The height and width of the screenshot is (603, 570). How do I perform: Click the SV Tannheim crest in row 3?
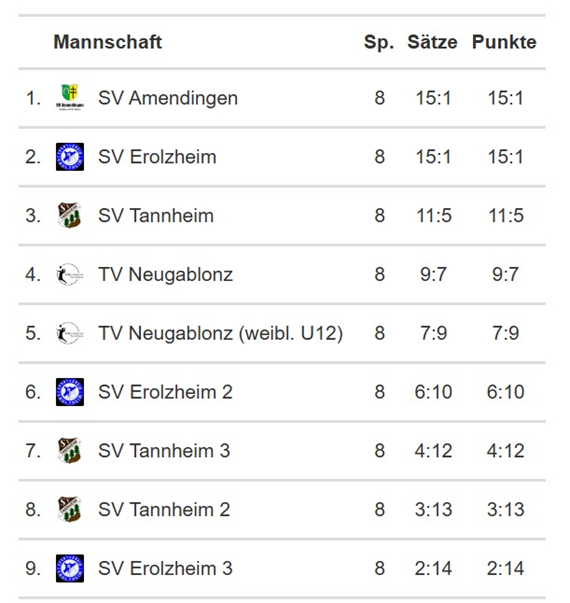click(x=70, y=215)
